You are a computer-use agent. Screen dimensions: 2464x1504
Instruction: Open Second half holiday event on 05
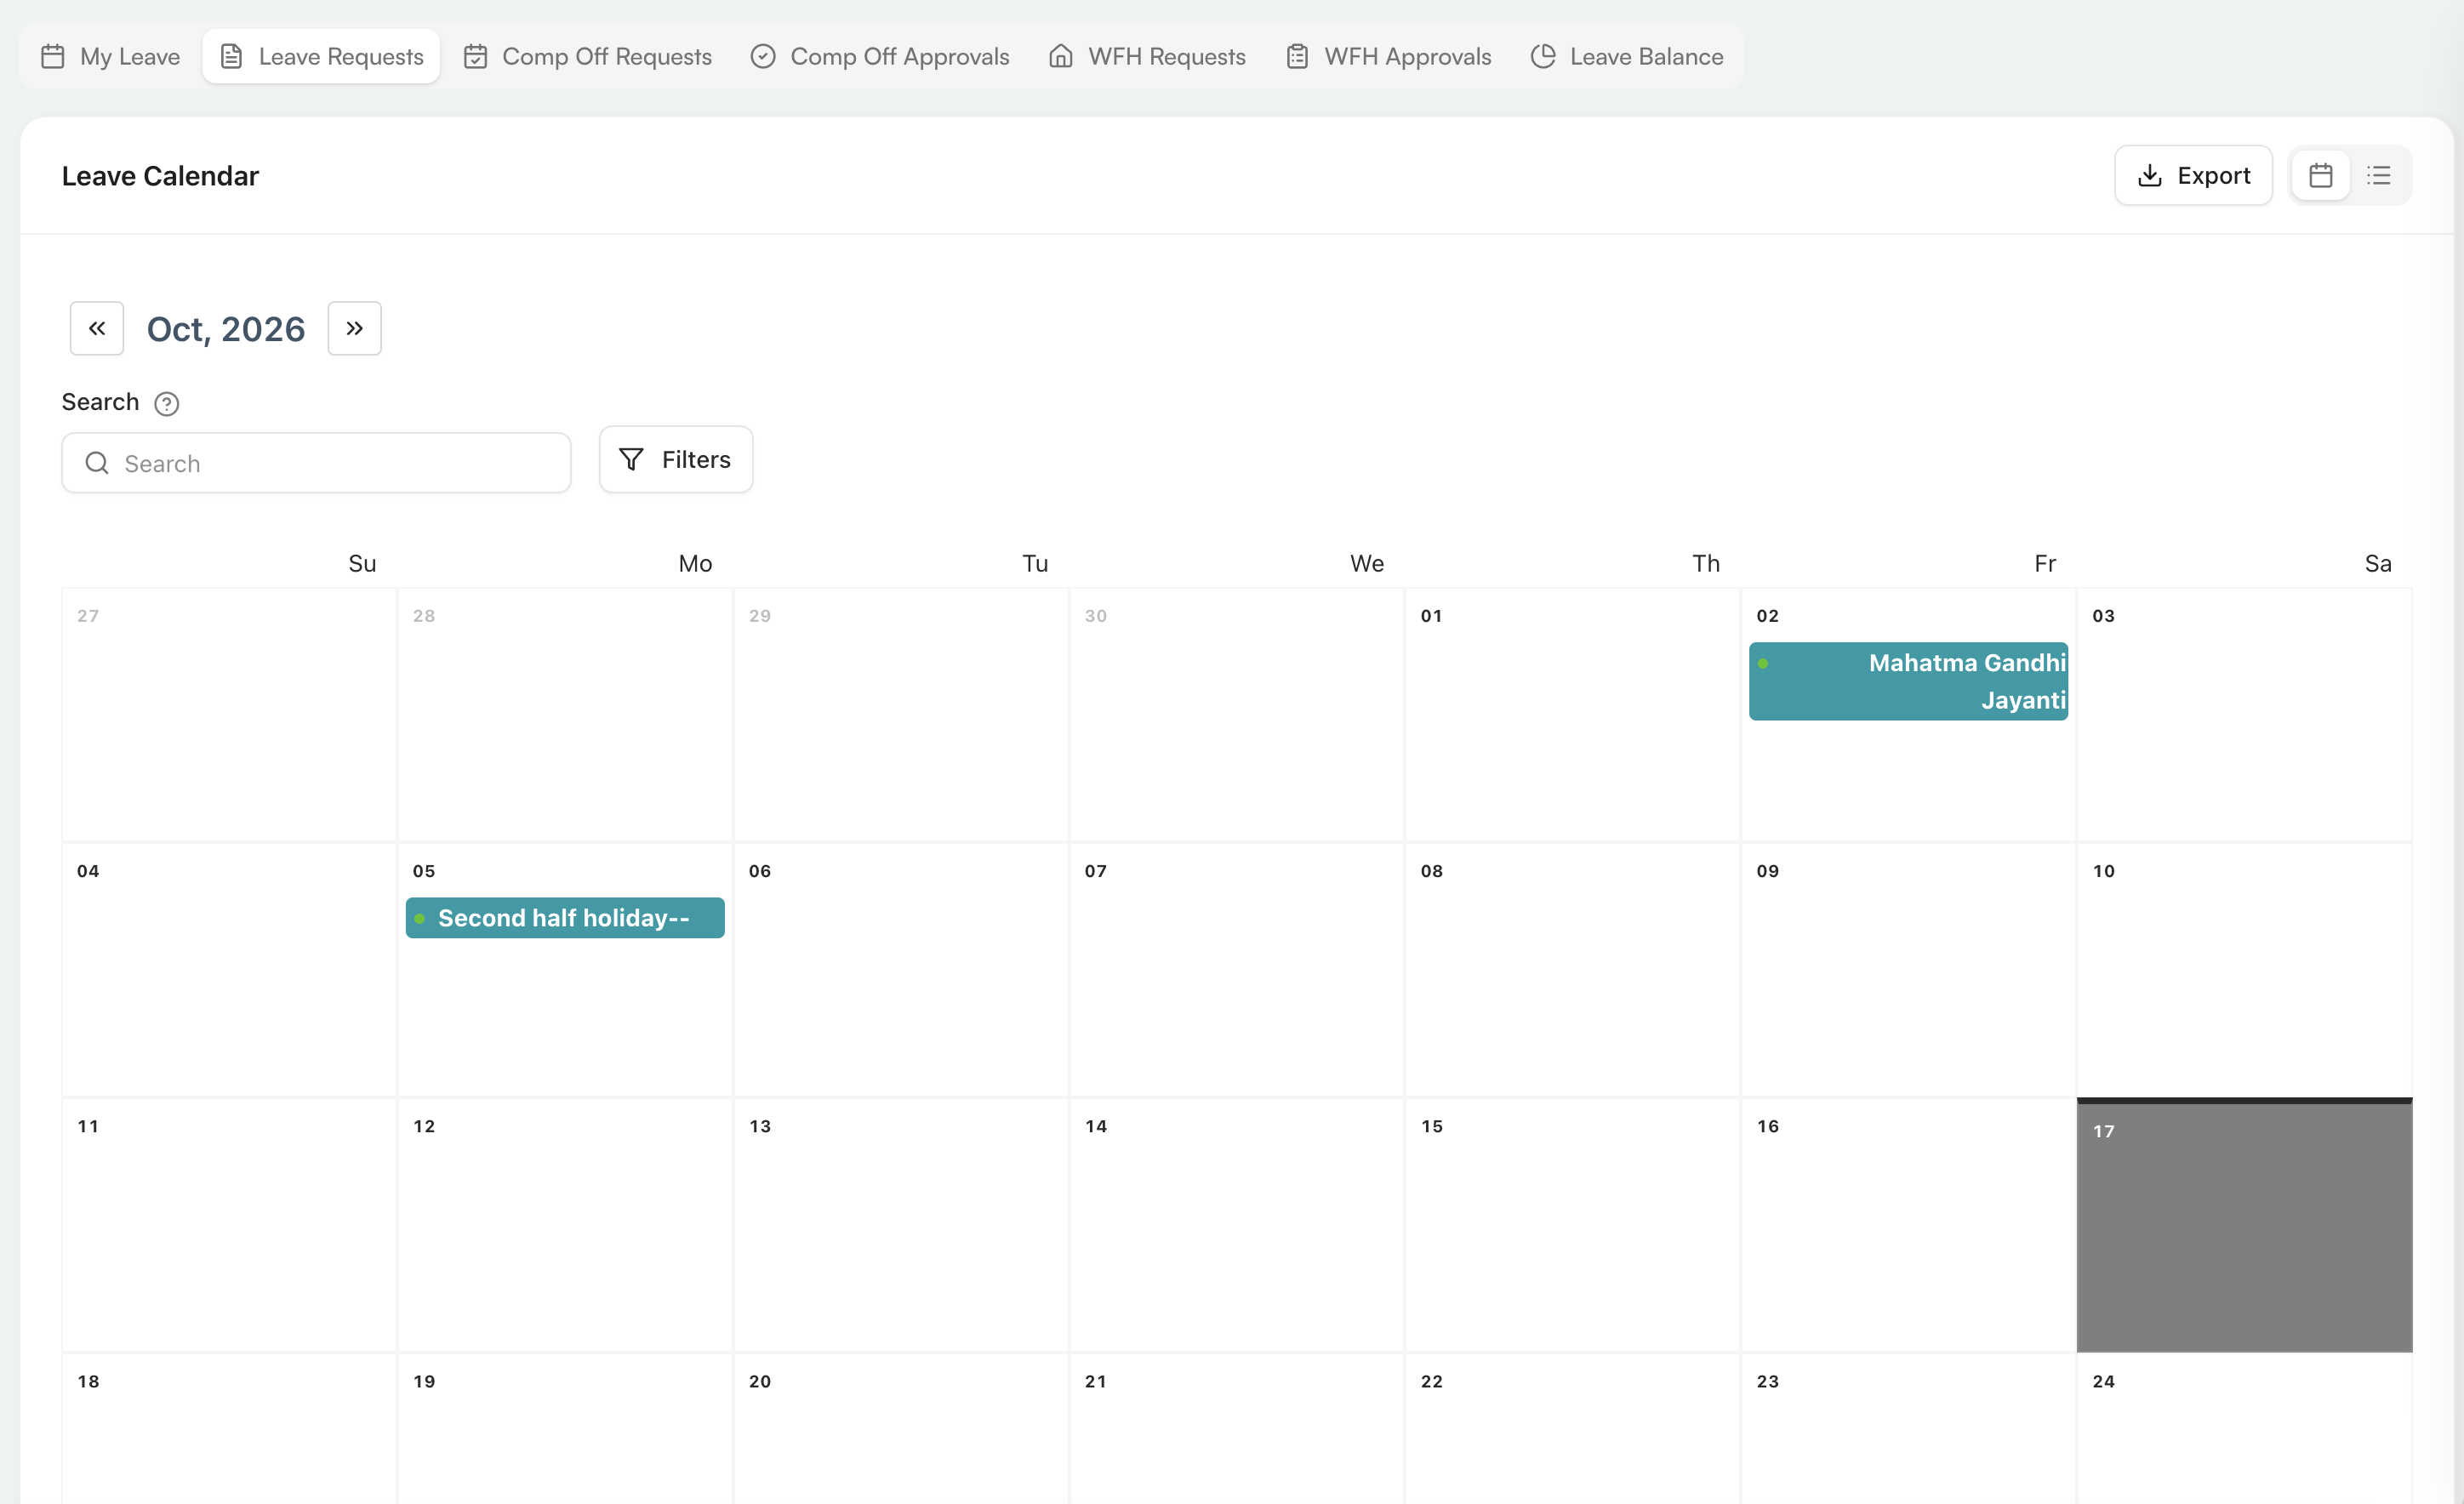click(565, 917)
